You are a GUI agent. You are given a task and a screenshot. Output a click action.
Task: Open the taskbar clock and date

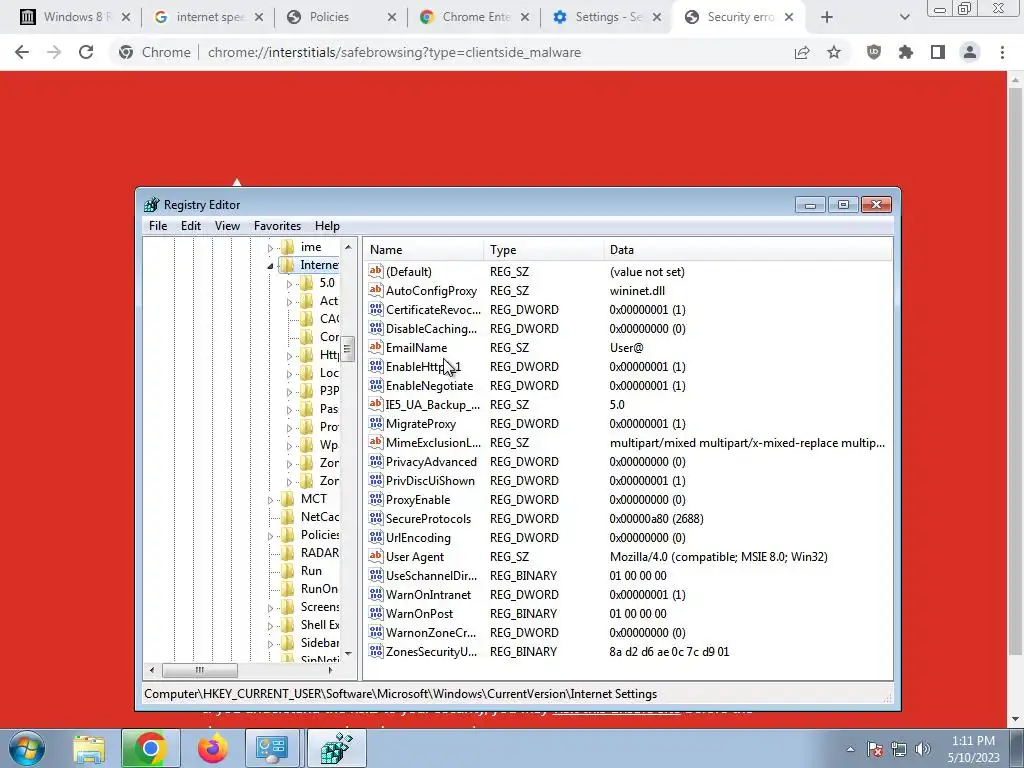pyautogui.click(x=973, y=749)
